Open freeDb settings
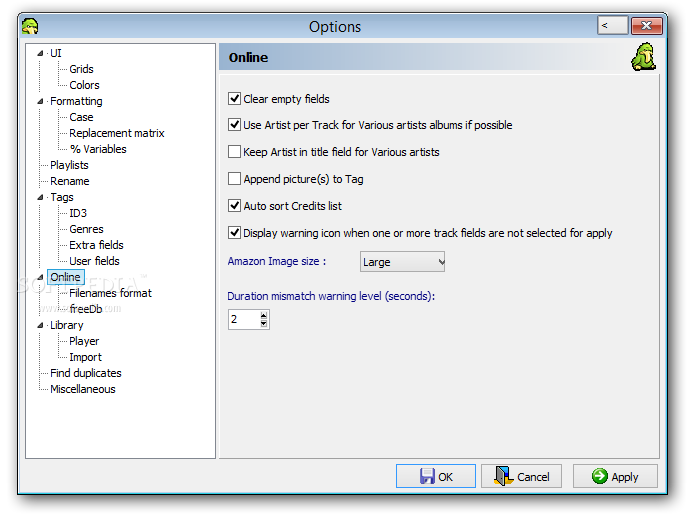Image resolution: width=688 pixels, height=515 pixels. [x=86, y=309]
